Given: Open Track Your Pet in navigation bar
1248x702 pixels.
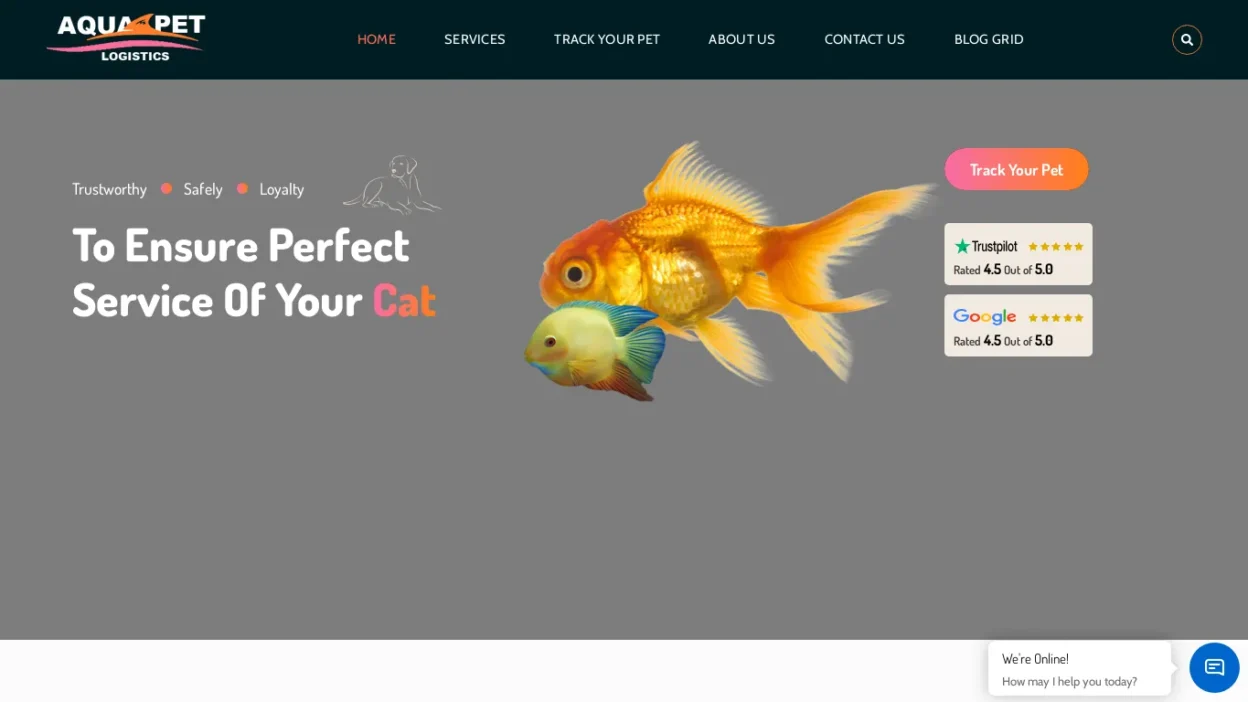Looking at the screenshot, I should (607, 40).
